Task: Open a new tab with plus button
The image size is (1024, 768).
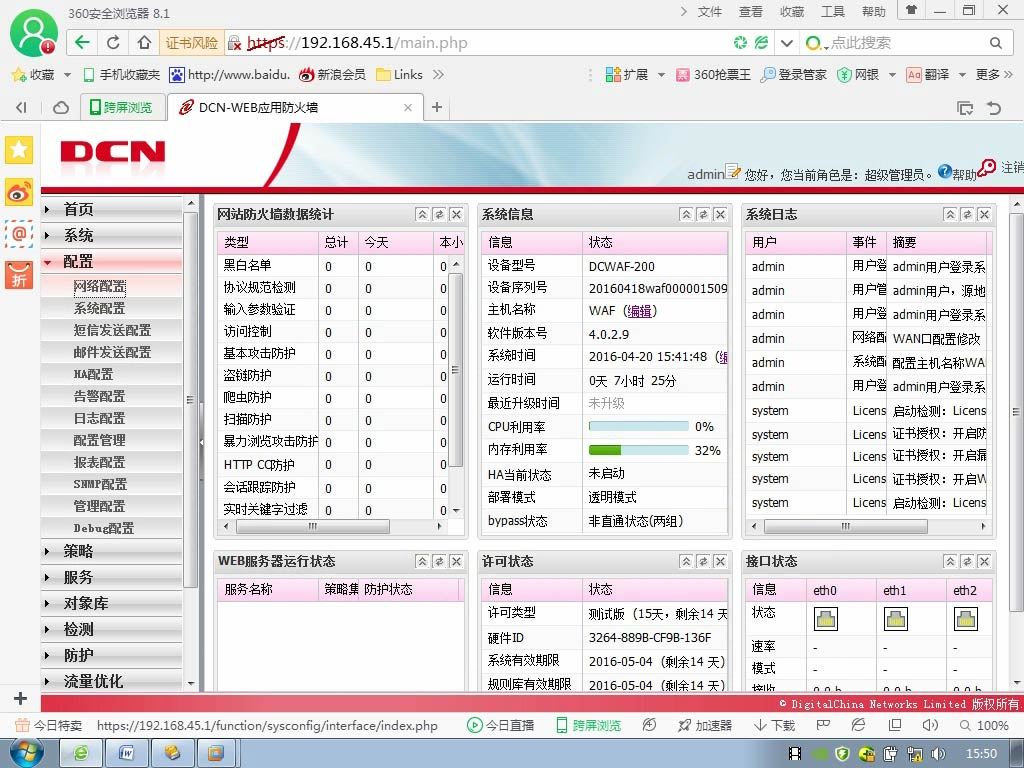Action: coord(437,107)
